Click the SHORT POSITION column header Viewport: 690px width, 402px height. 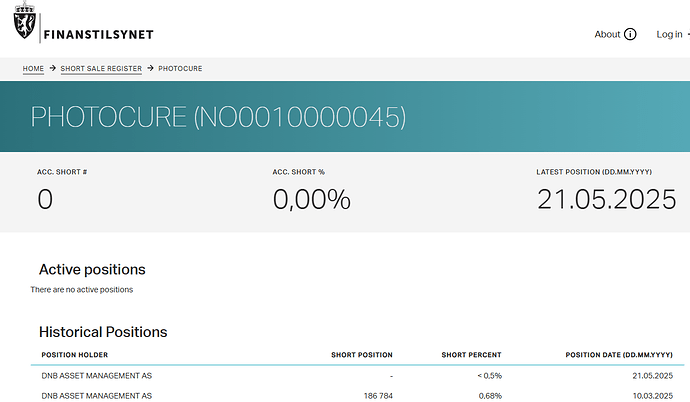362,355
